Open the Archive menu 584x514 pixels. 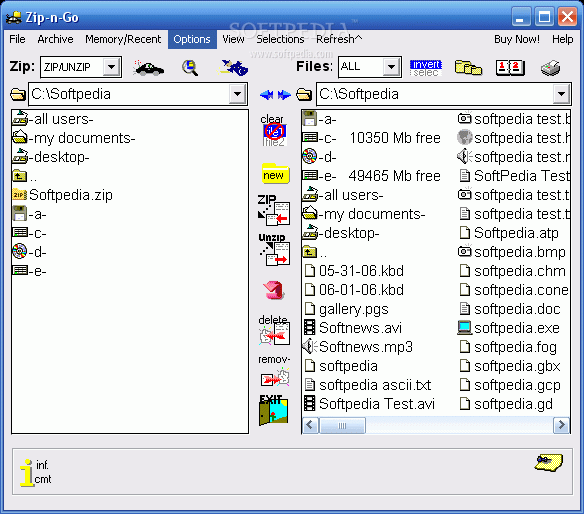coord(55,39)
